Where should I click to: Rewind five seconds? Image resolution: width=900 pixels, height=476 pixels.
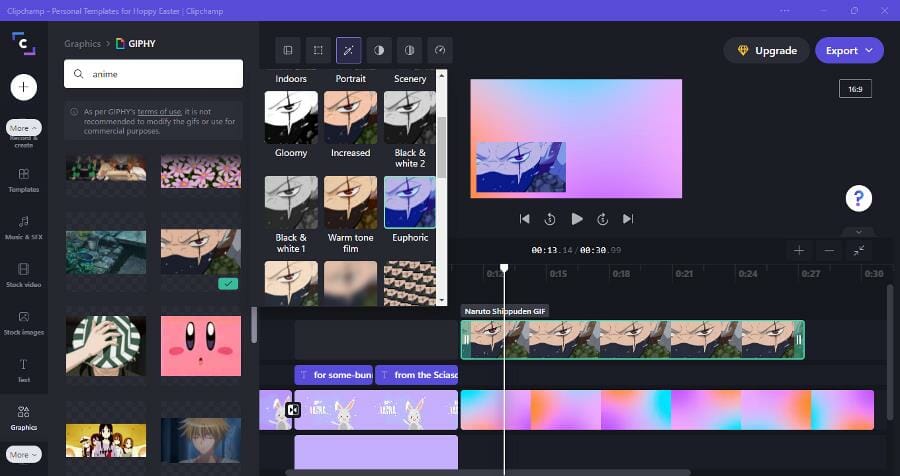point(550,219)
